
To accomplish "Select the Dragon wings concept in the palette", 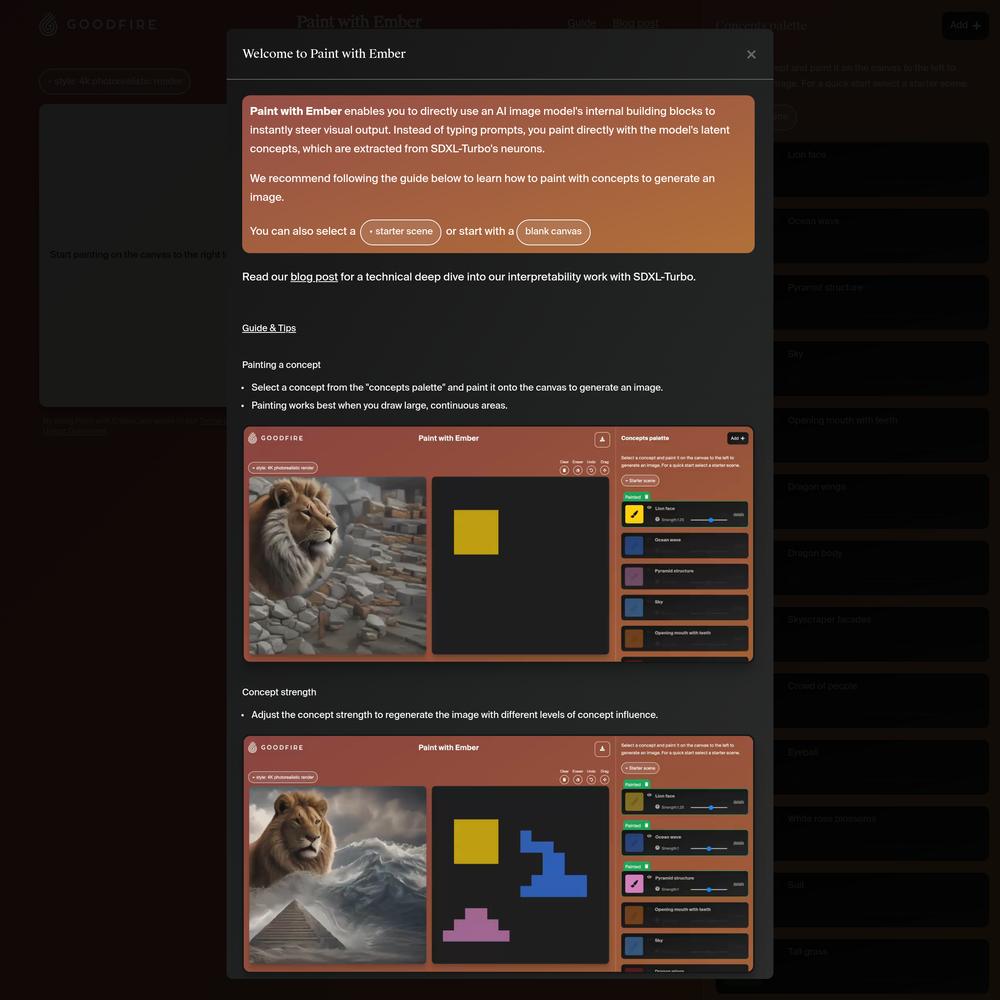I will [x=881, y=501].
